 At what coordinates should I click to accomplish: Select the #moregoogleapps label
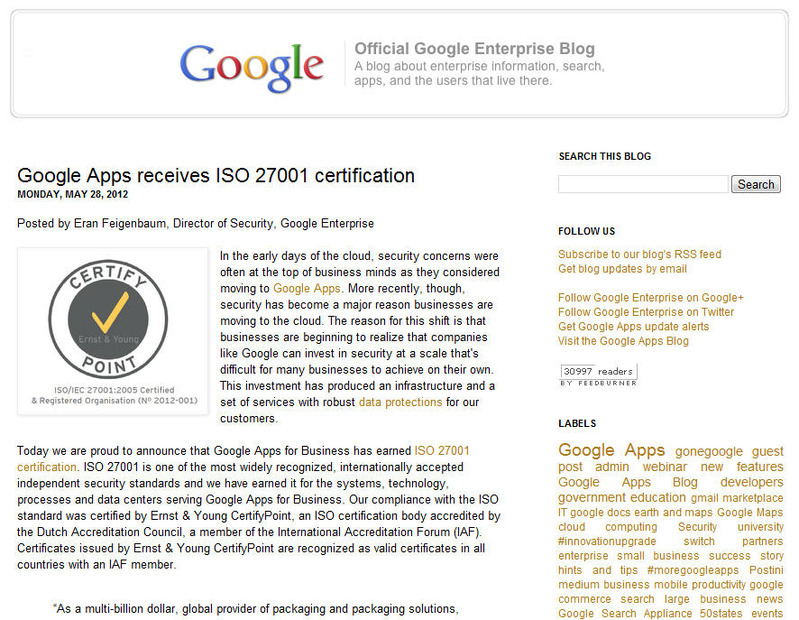pos(693,570)
